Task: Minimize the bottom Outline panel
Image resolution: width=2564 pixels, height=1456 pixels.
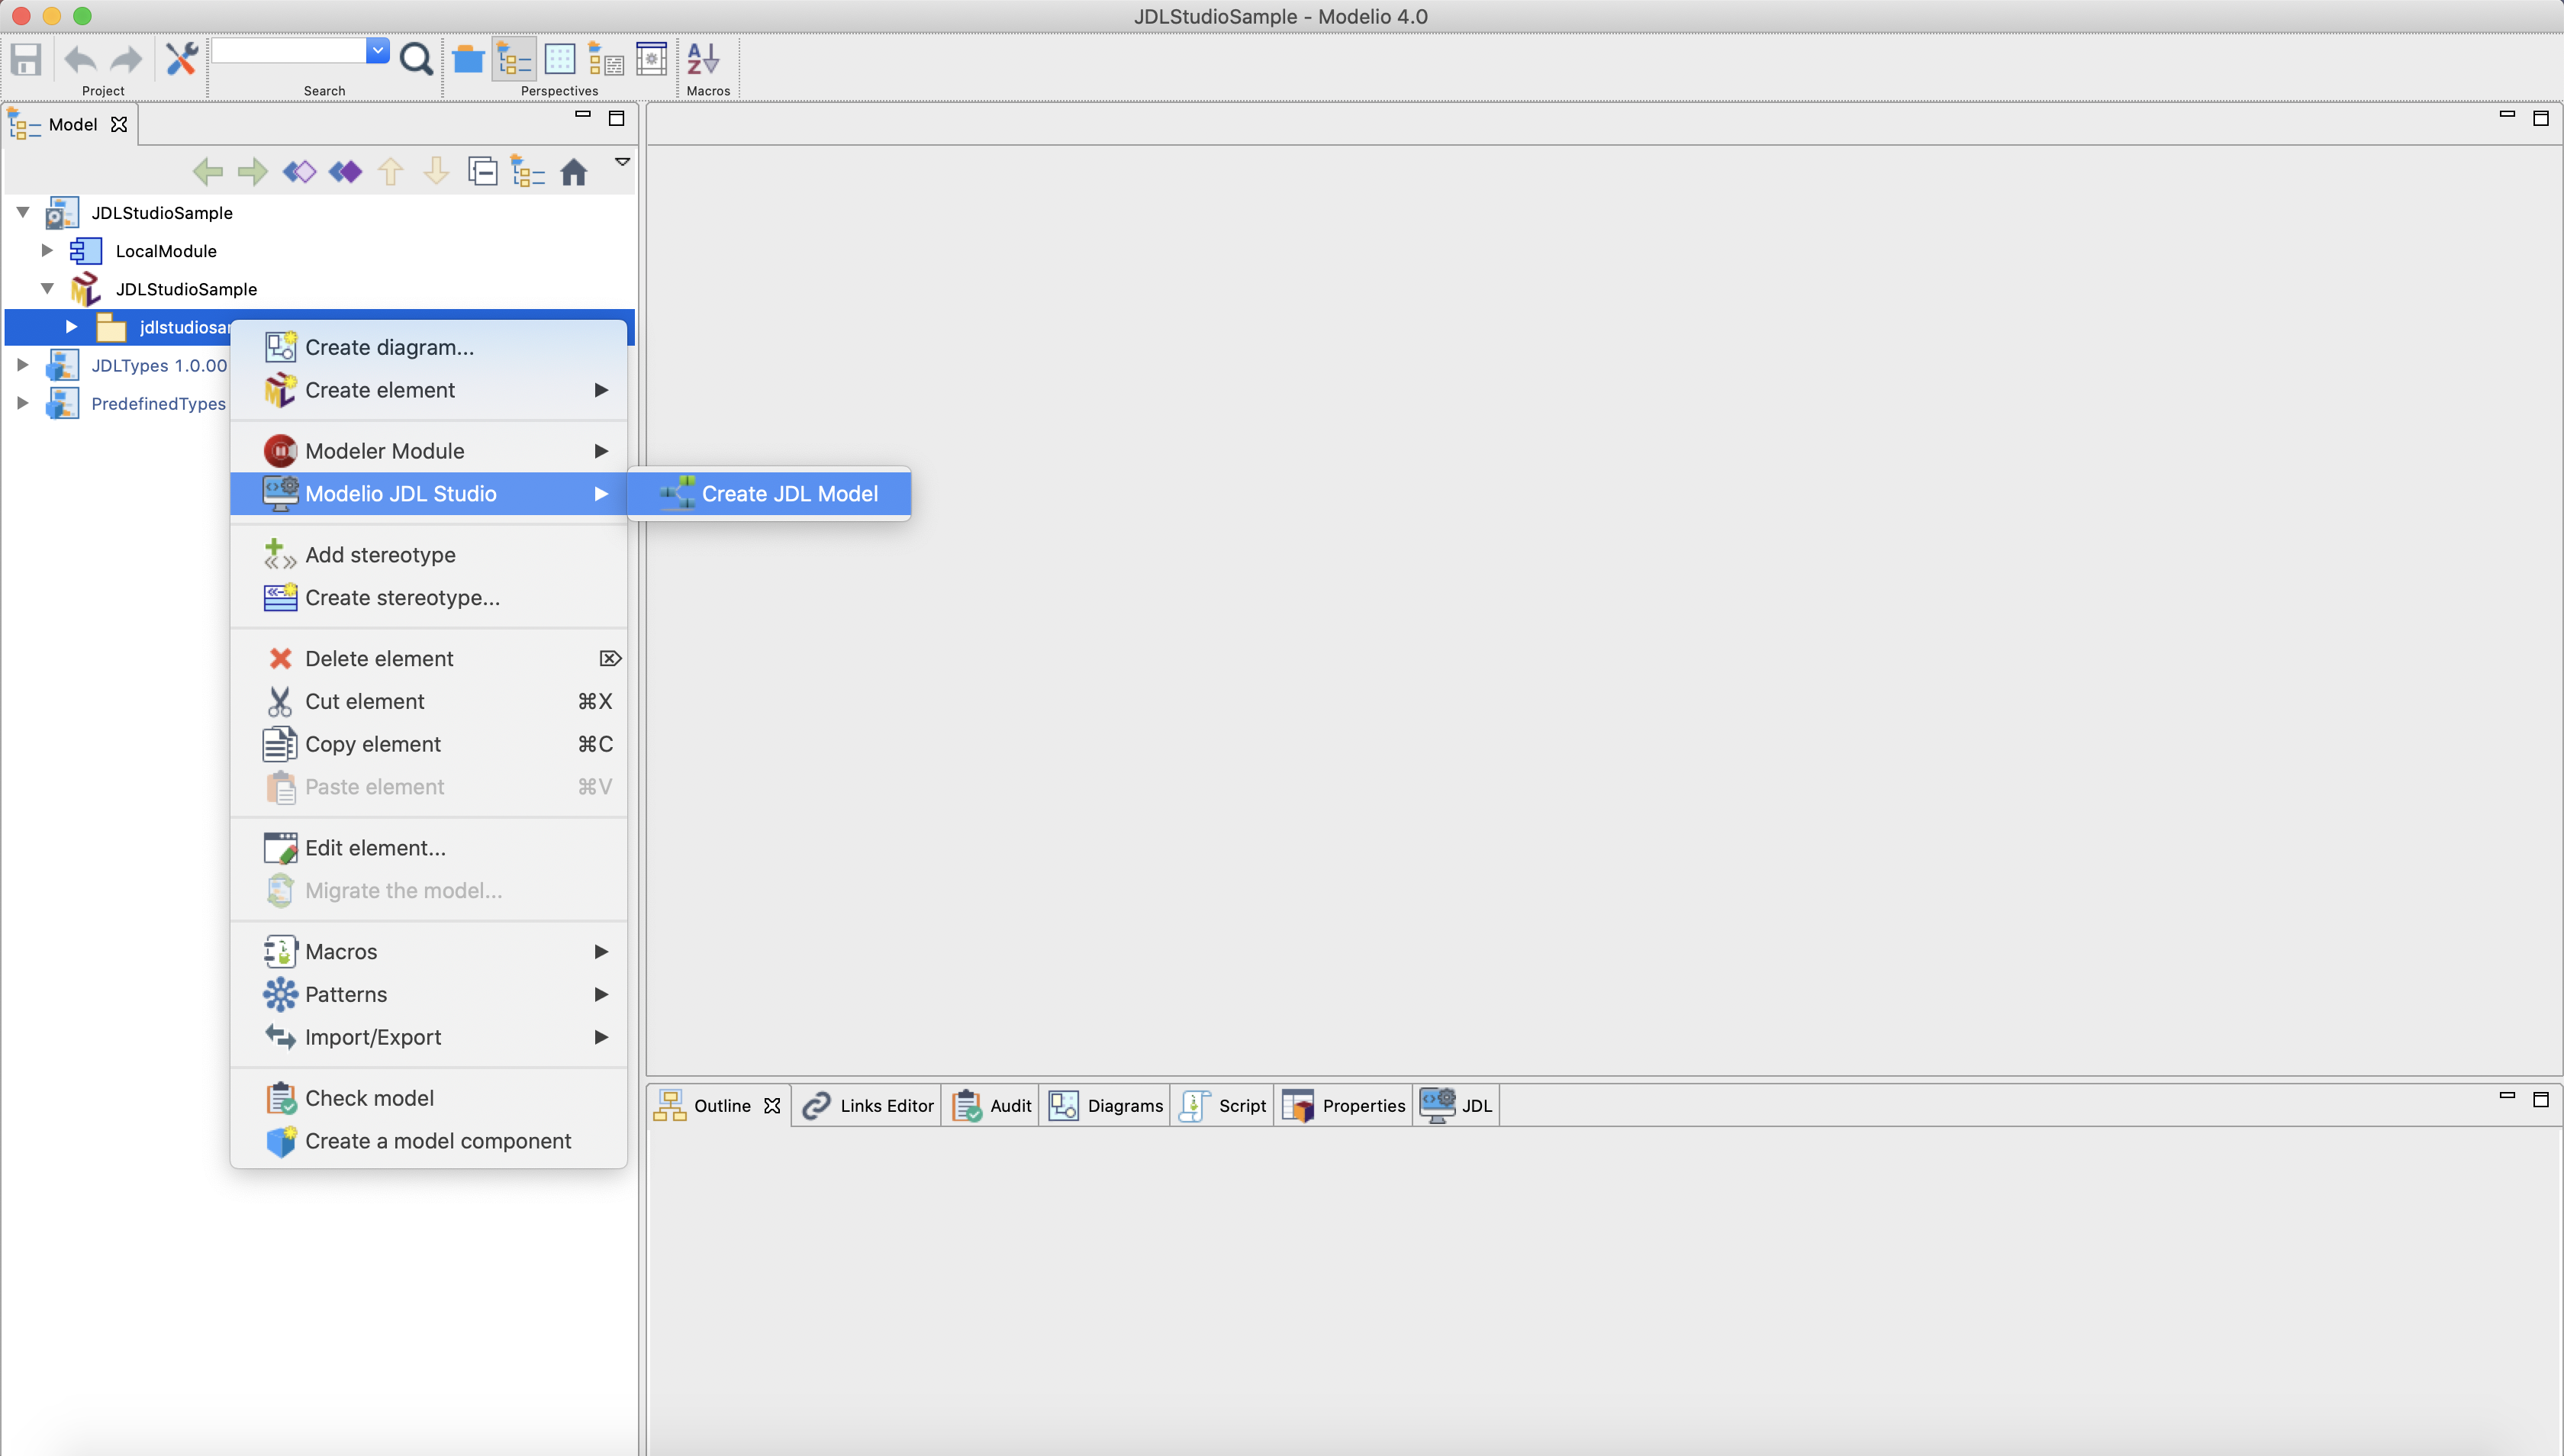Action: (2507, 1096)
